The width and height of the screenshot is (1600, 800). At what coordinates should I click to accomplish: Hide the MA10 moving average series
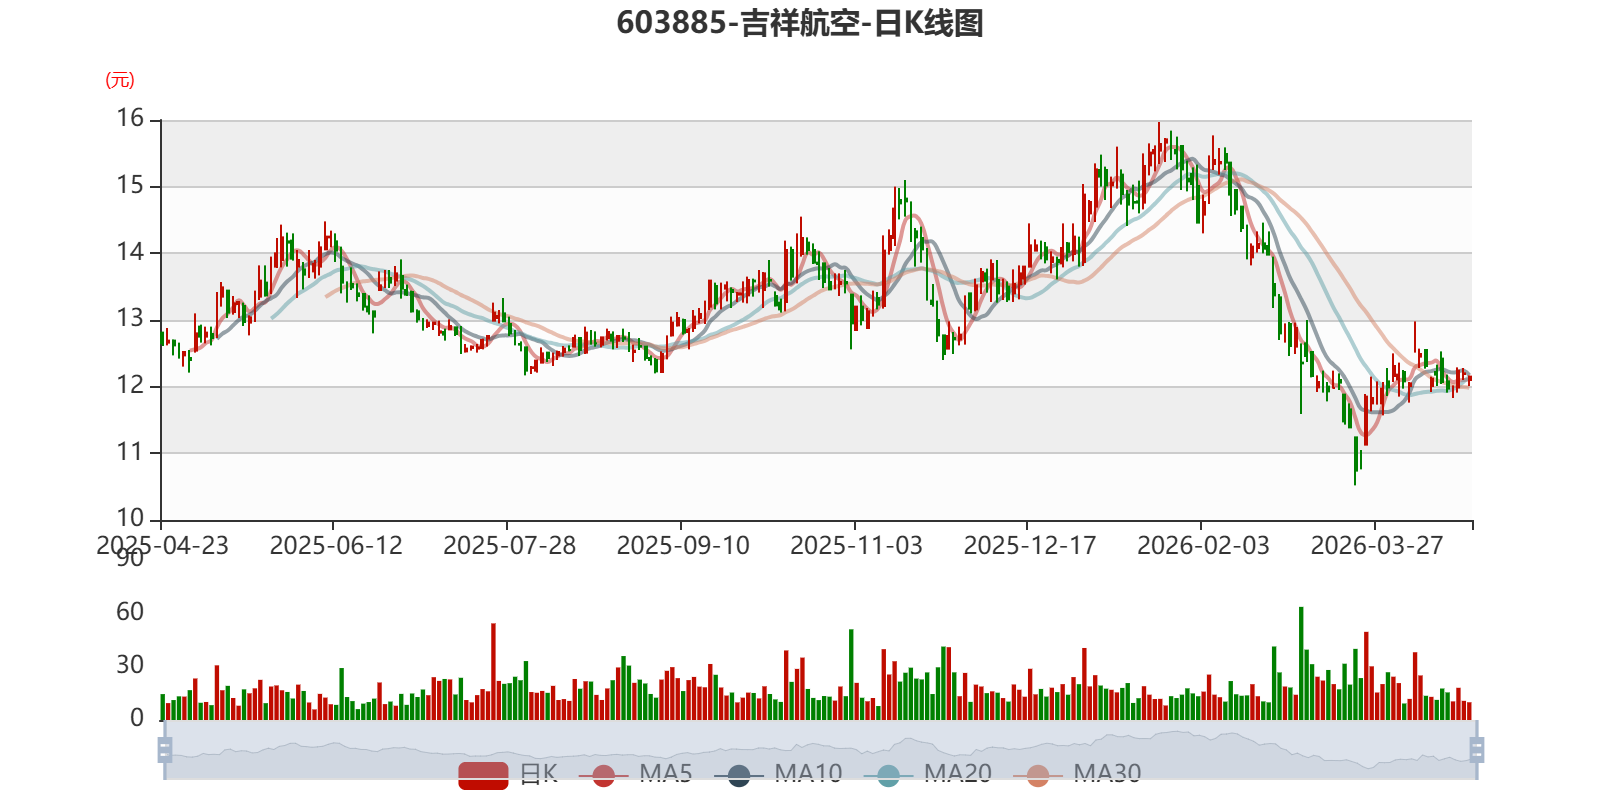point(778,774)
